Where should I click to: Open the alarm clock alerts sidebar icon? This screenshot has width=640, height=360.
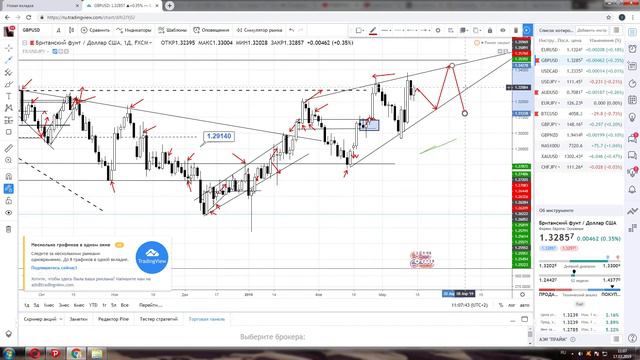[632, 49]
